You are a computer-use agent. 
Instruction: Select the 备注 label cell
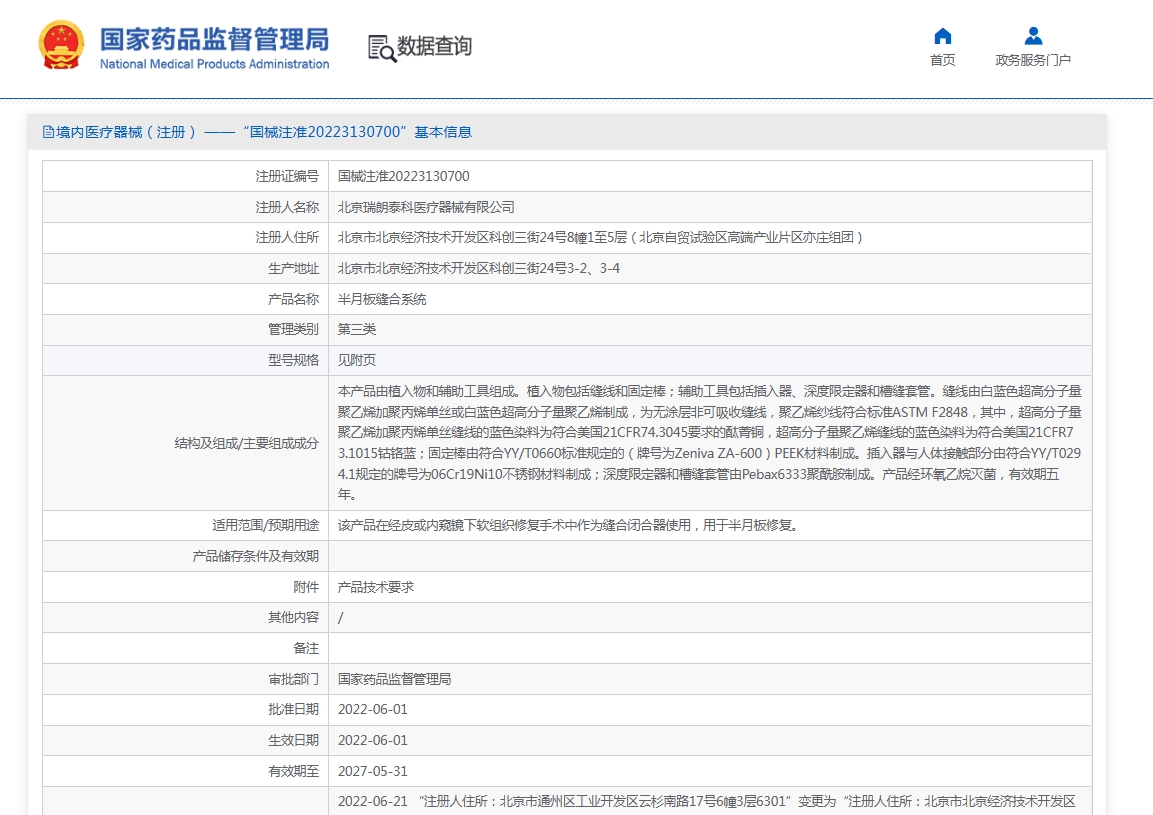click(x=185, y=648)
